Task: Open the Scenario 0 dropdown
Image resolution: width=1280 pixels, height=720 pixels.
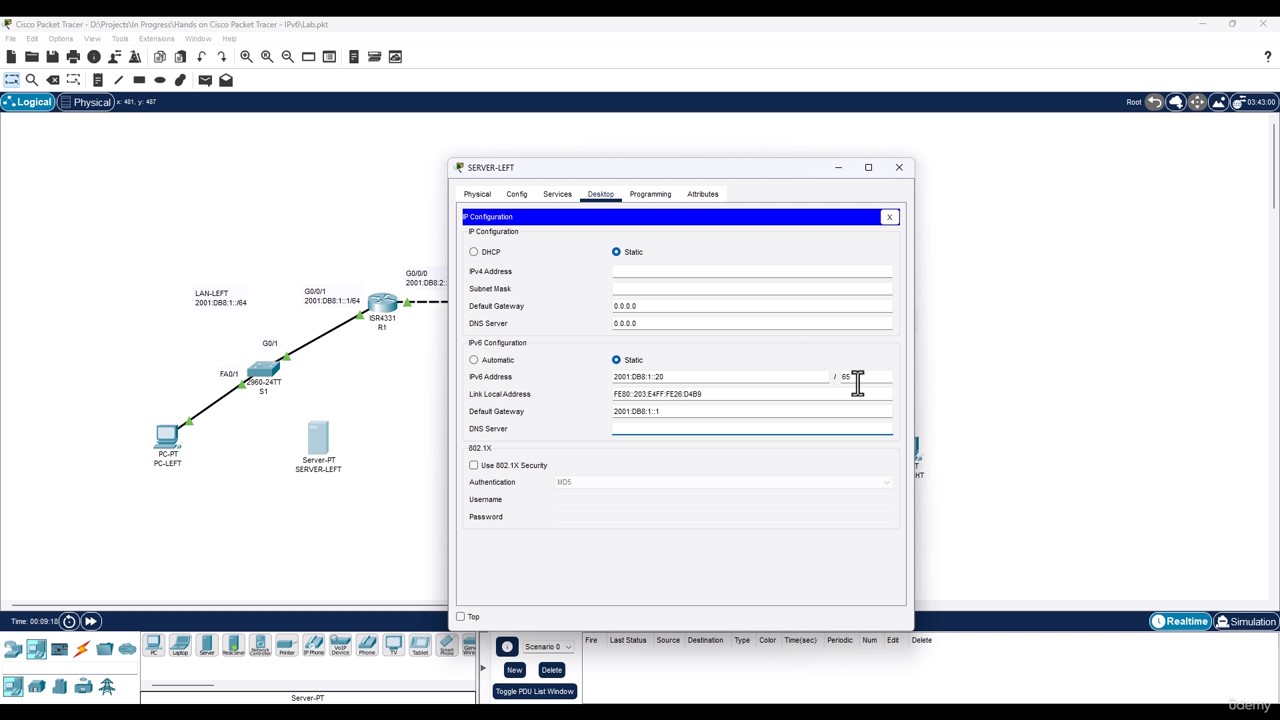Action: click(548, 647)
